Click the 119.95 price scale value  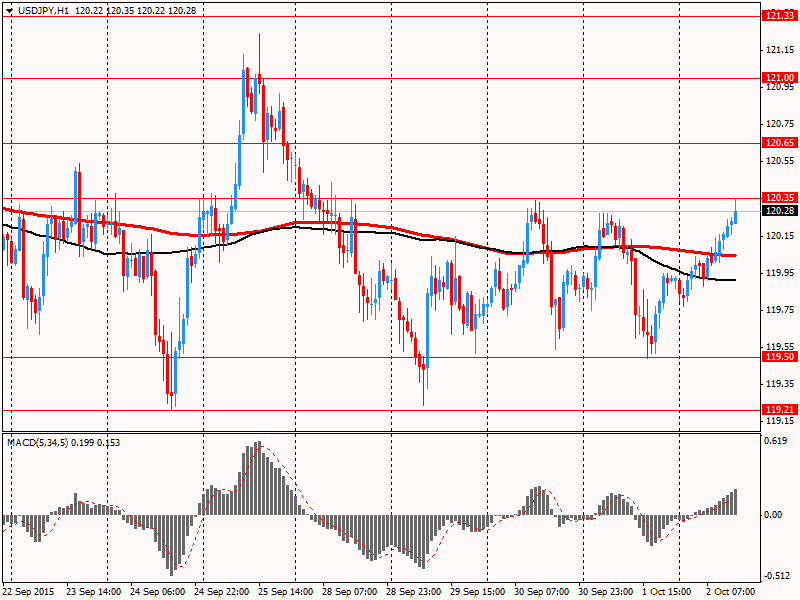(x=780, y=273)
